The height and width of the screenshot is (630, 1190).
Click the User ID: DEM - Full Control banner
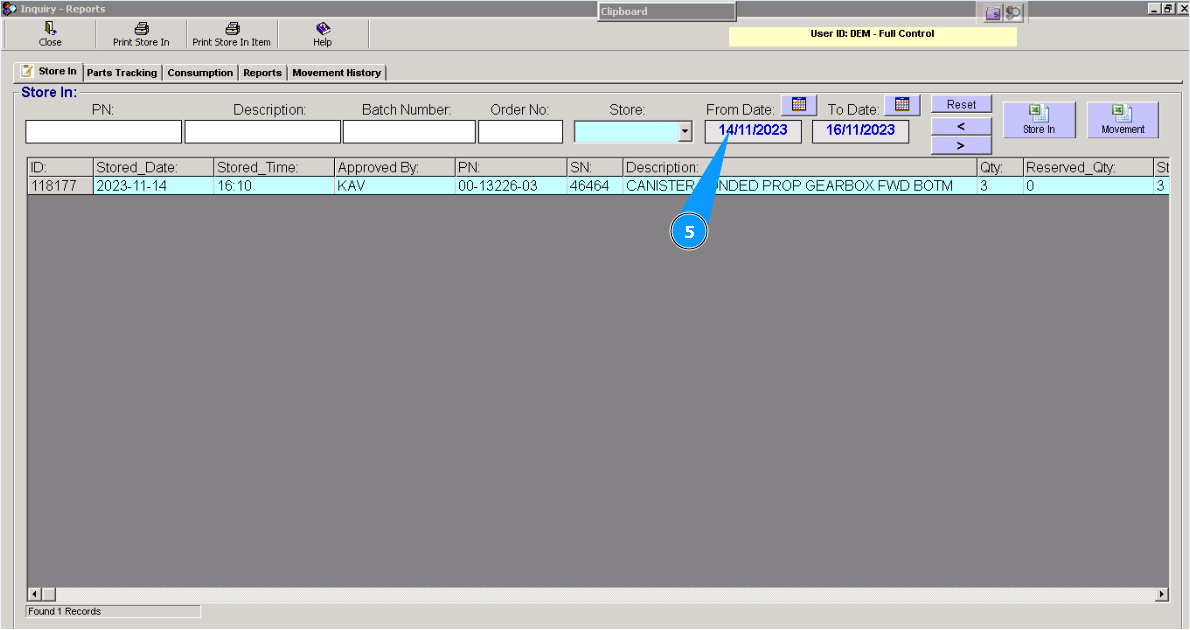pyautogui.click(x=873, y=36)
